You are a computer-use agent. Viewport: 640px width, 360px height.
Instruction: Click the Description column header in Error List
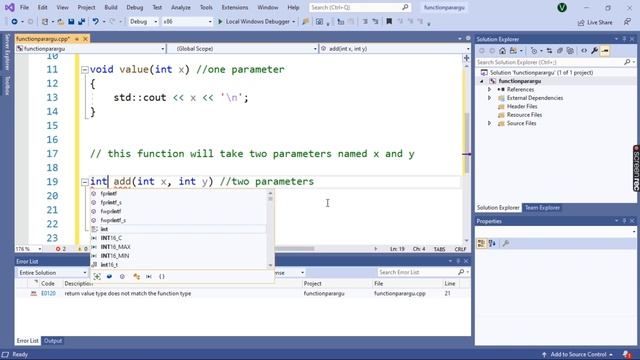(78, 284)
